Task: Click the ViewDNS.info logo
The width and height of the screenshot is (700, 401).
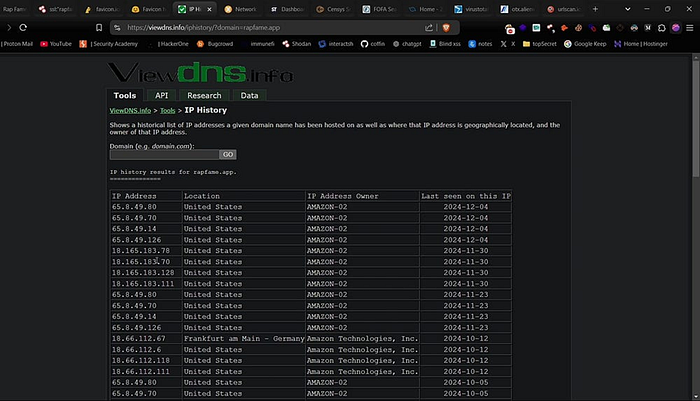Action: pos(200,73)
